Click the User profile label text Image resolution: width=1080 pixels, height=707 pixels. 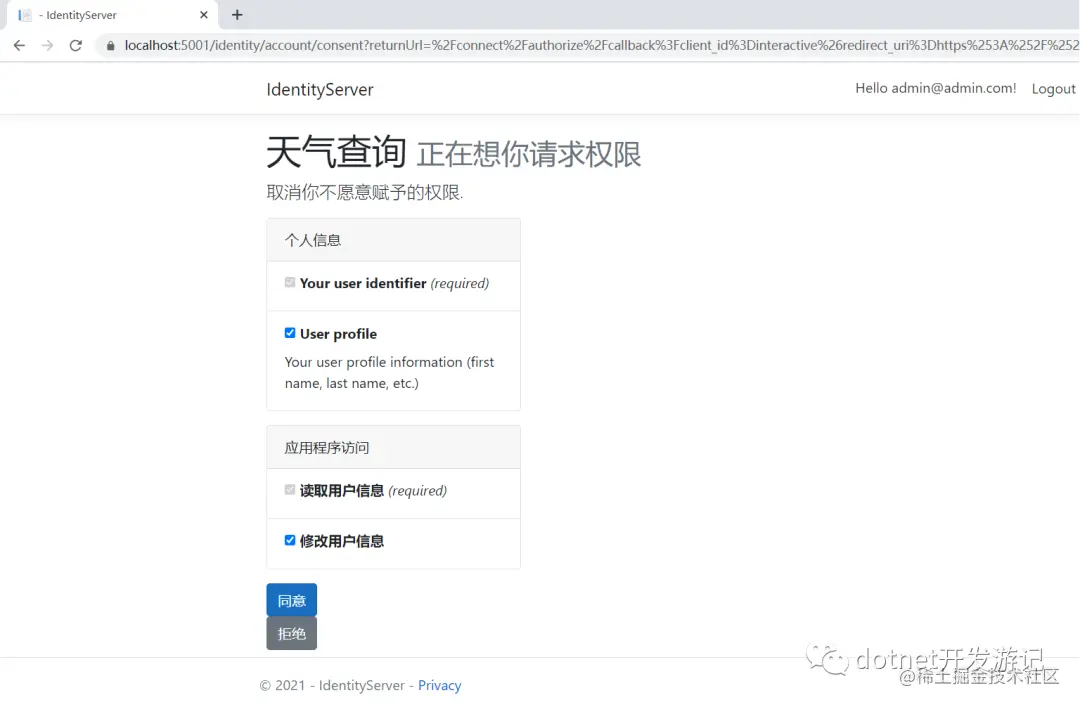click(338, 334)
